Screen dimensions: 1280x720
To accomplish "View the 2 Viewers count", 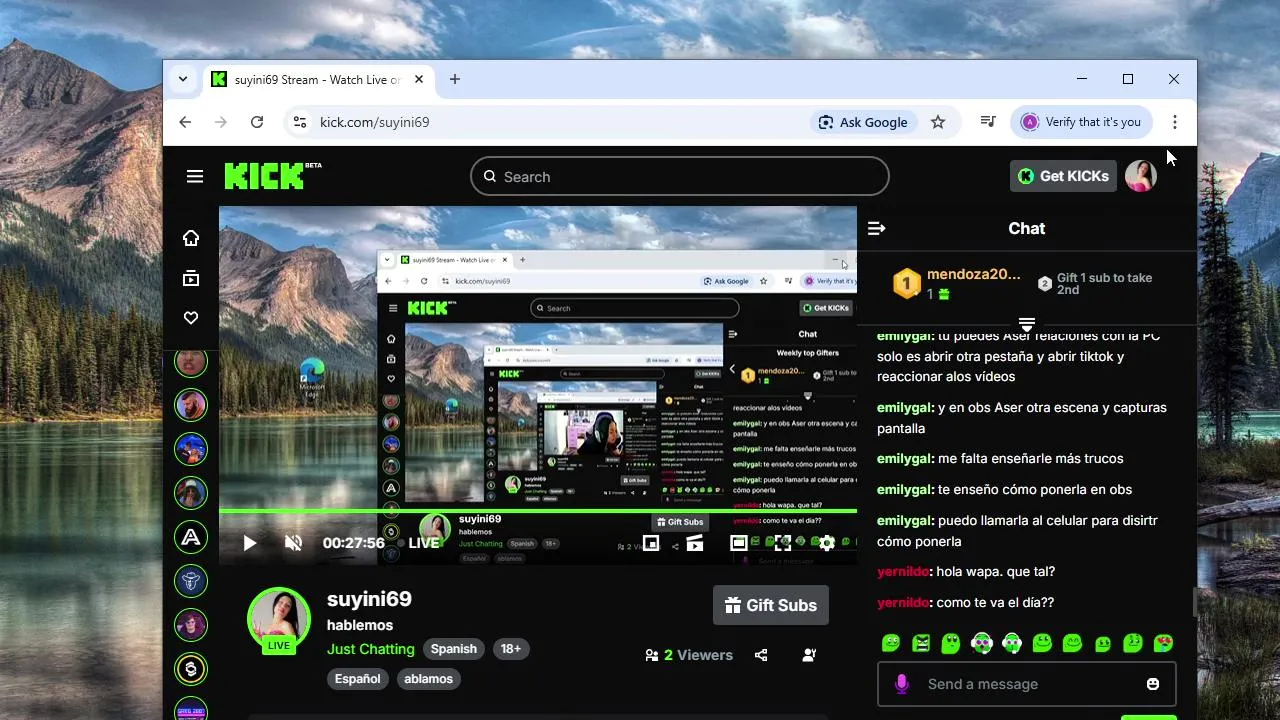I will 689,655.
